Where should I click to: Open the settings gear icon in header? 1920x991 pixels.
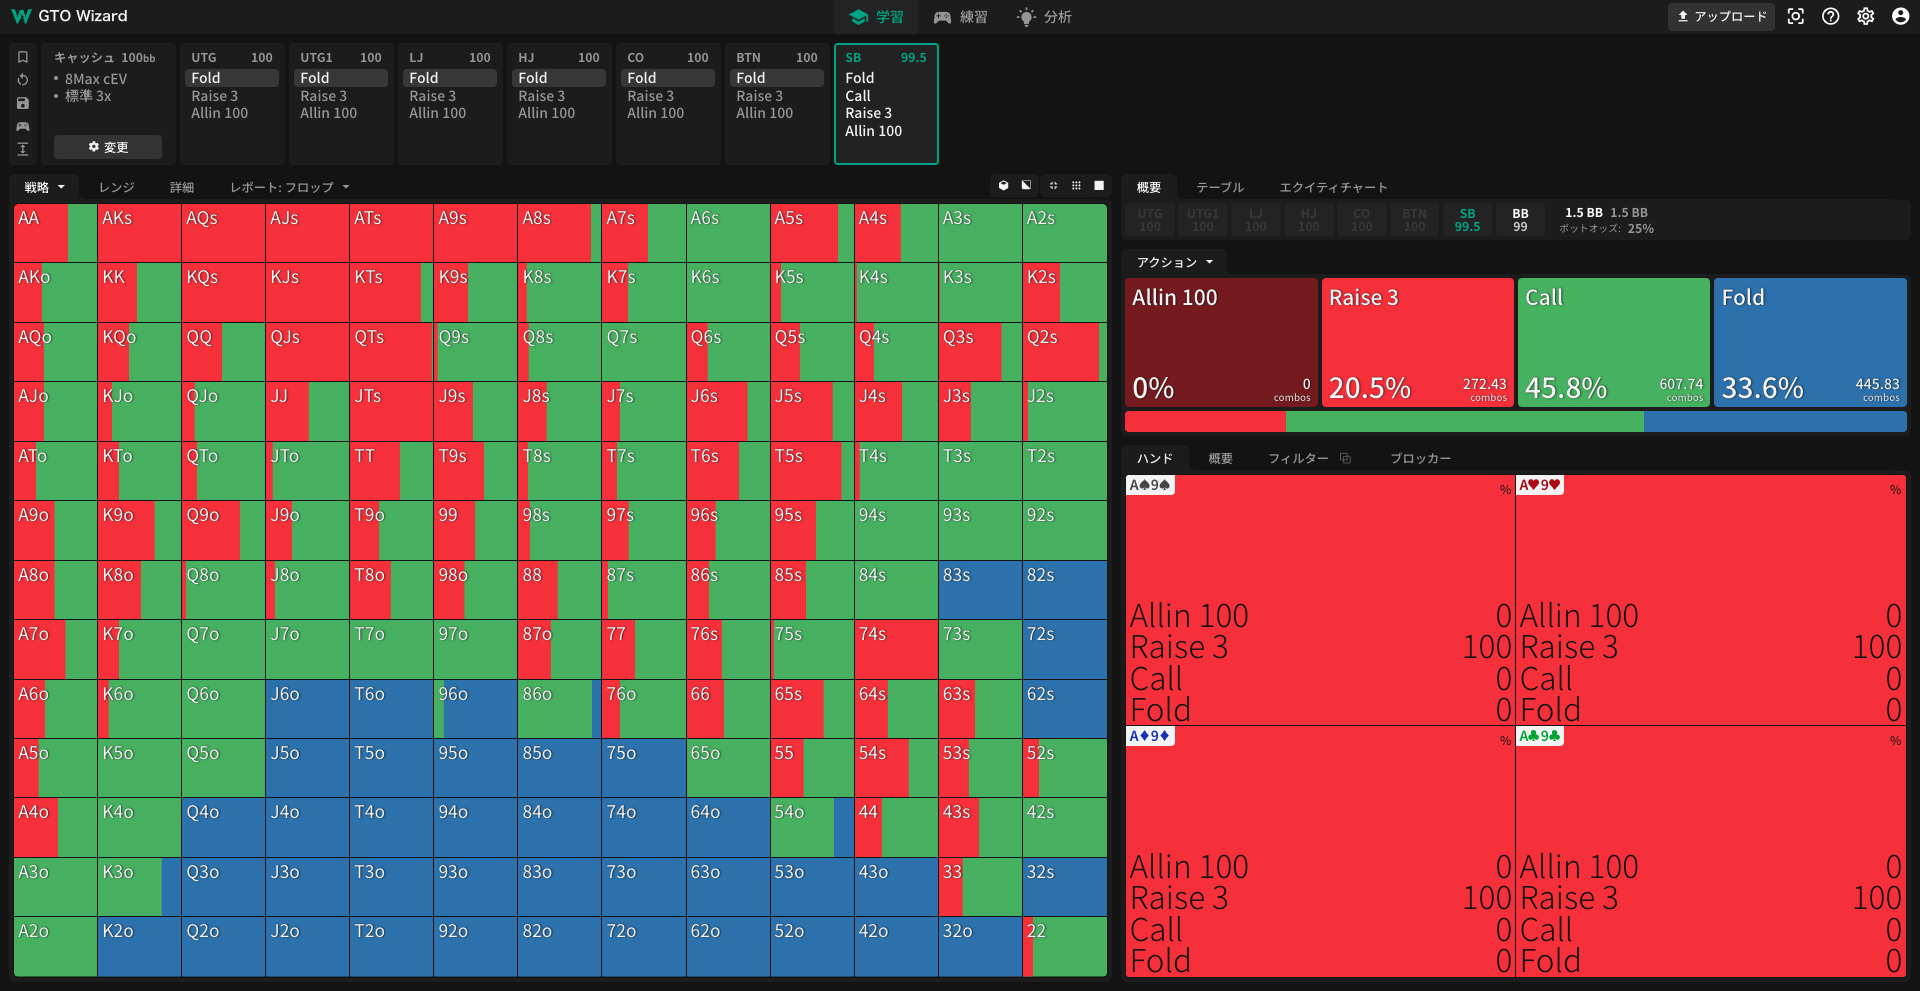click(x=1866, y=16)
